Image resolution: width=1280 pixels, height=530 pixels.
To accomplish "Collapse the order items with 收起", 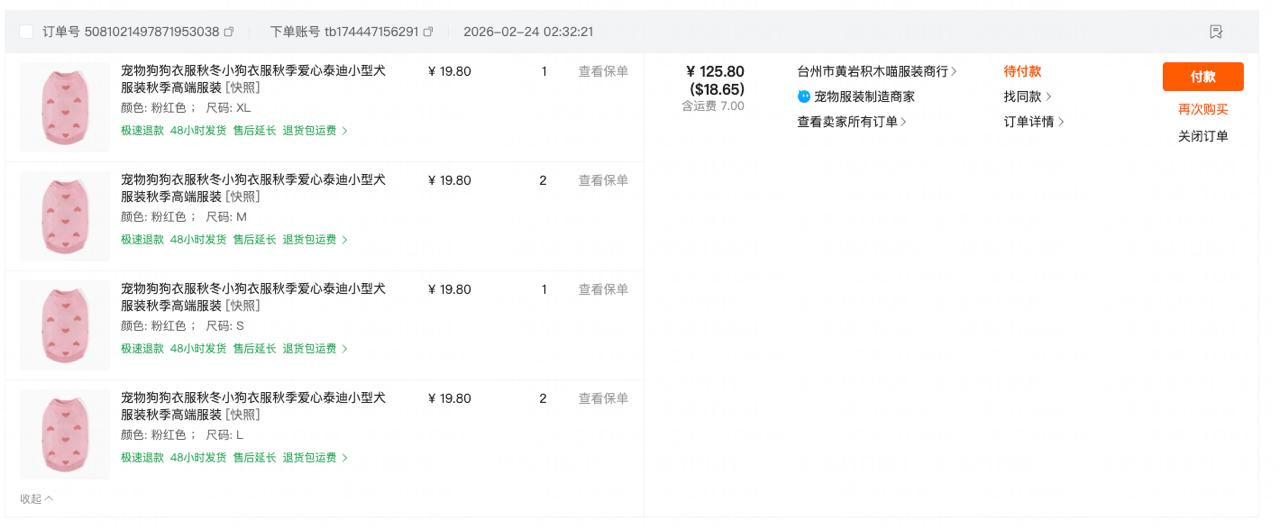I will pos(37,498).
